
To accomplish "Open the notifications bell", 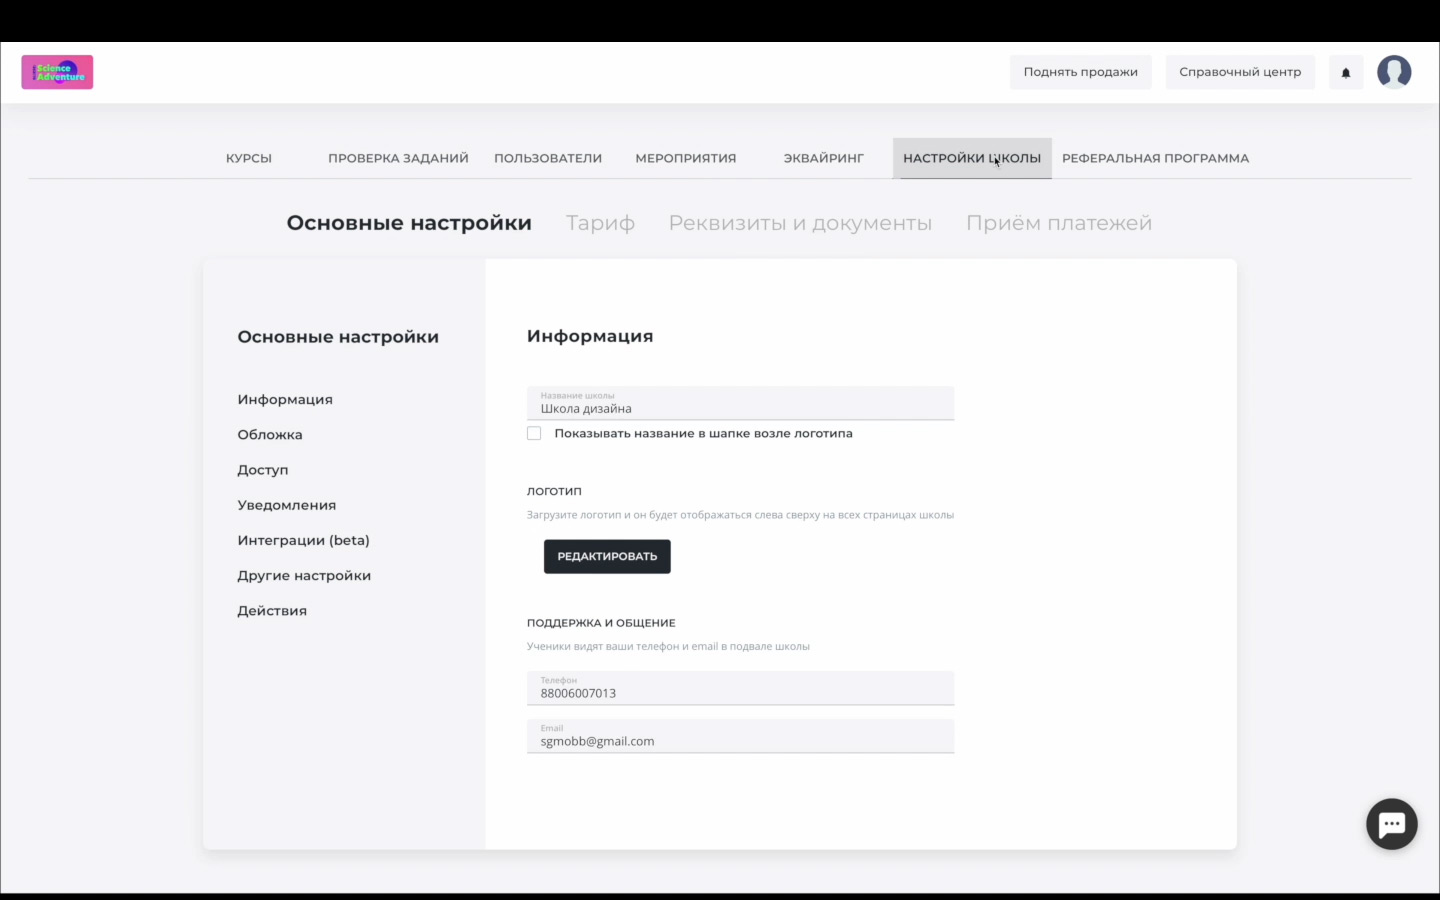I will tap(1345, 71).
